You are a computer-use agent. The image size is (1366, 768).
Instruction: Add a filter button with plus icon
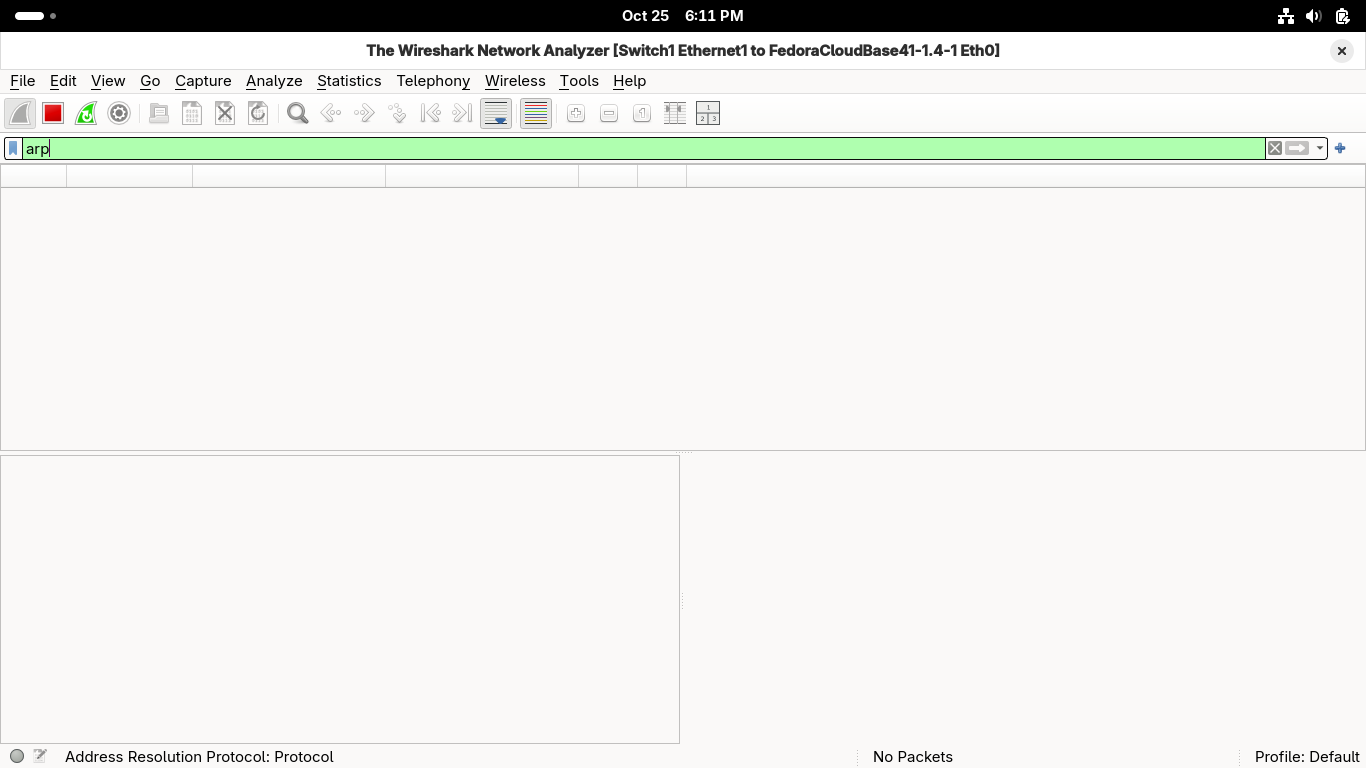[x=1340, y=148]
